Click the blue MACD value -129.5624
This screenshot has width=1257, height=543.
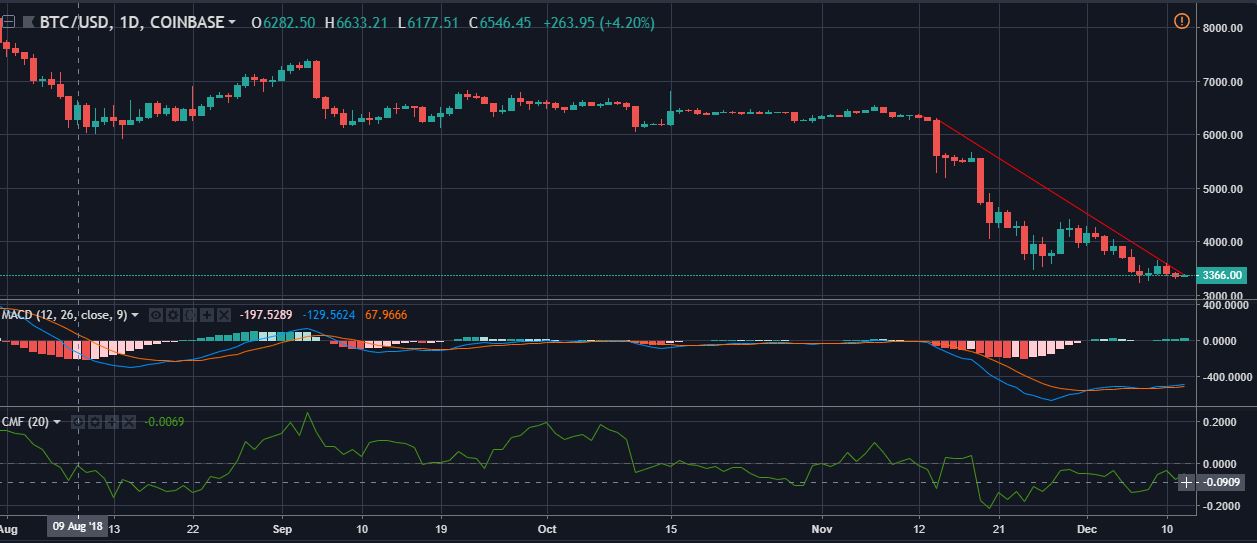tap(328, 315)
